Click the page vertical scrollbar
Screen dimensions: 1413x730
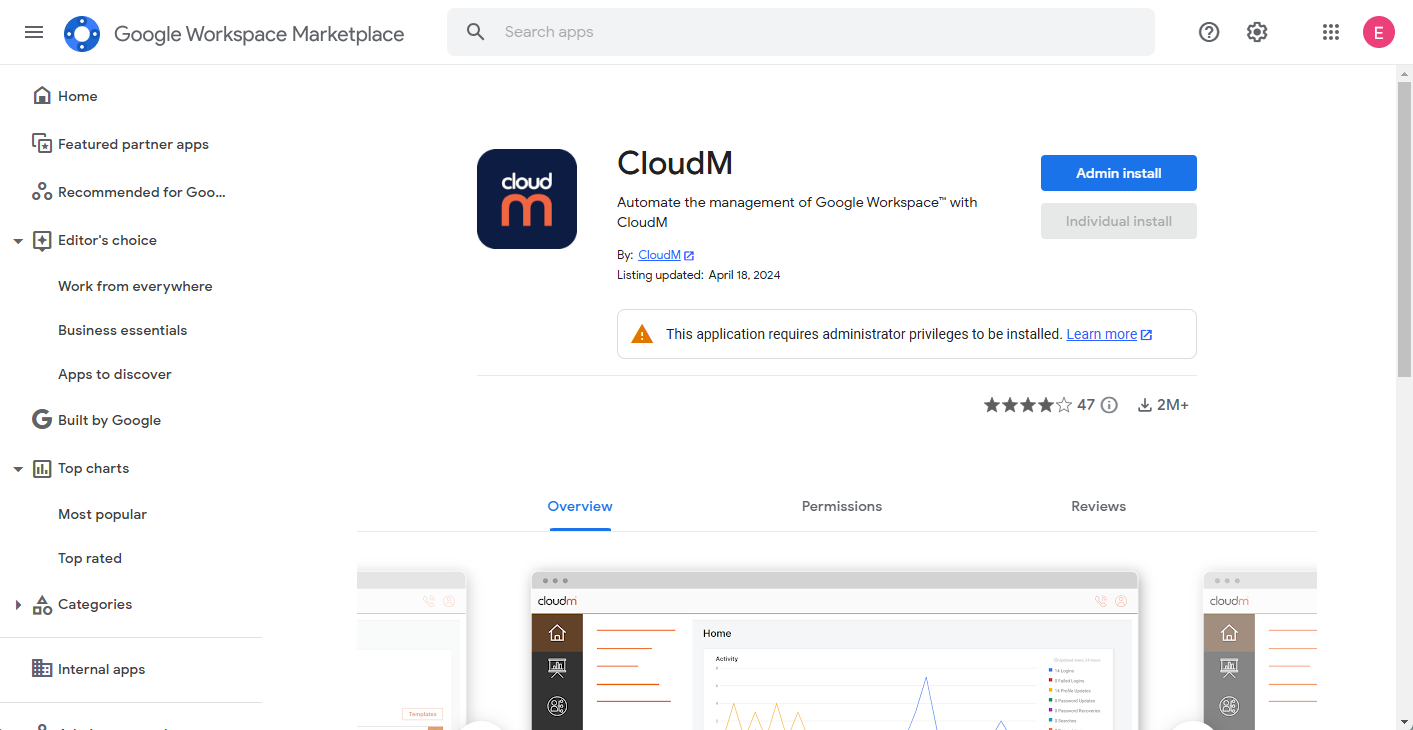(1404, 230)
